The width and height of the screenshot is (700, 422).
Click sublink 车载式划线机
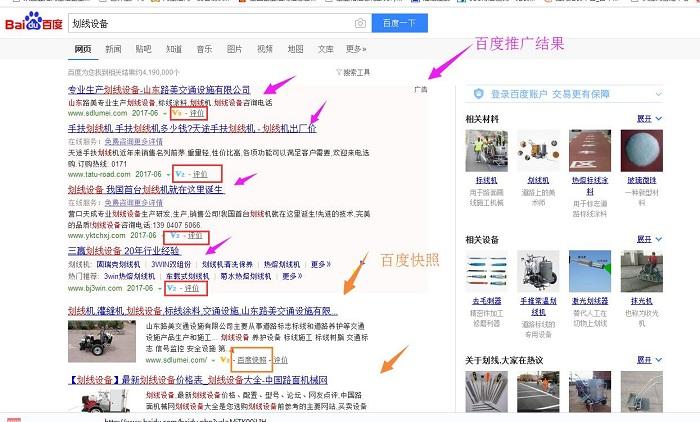[x=188, y=276]
